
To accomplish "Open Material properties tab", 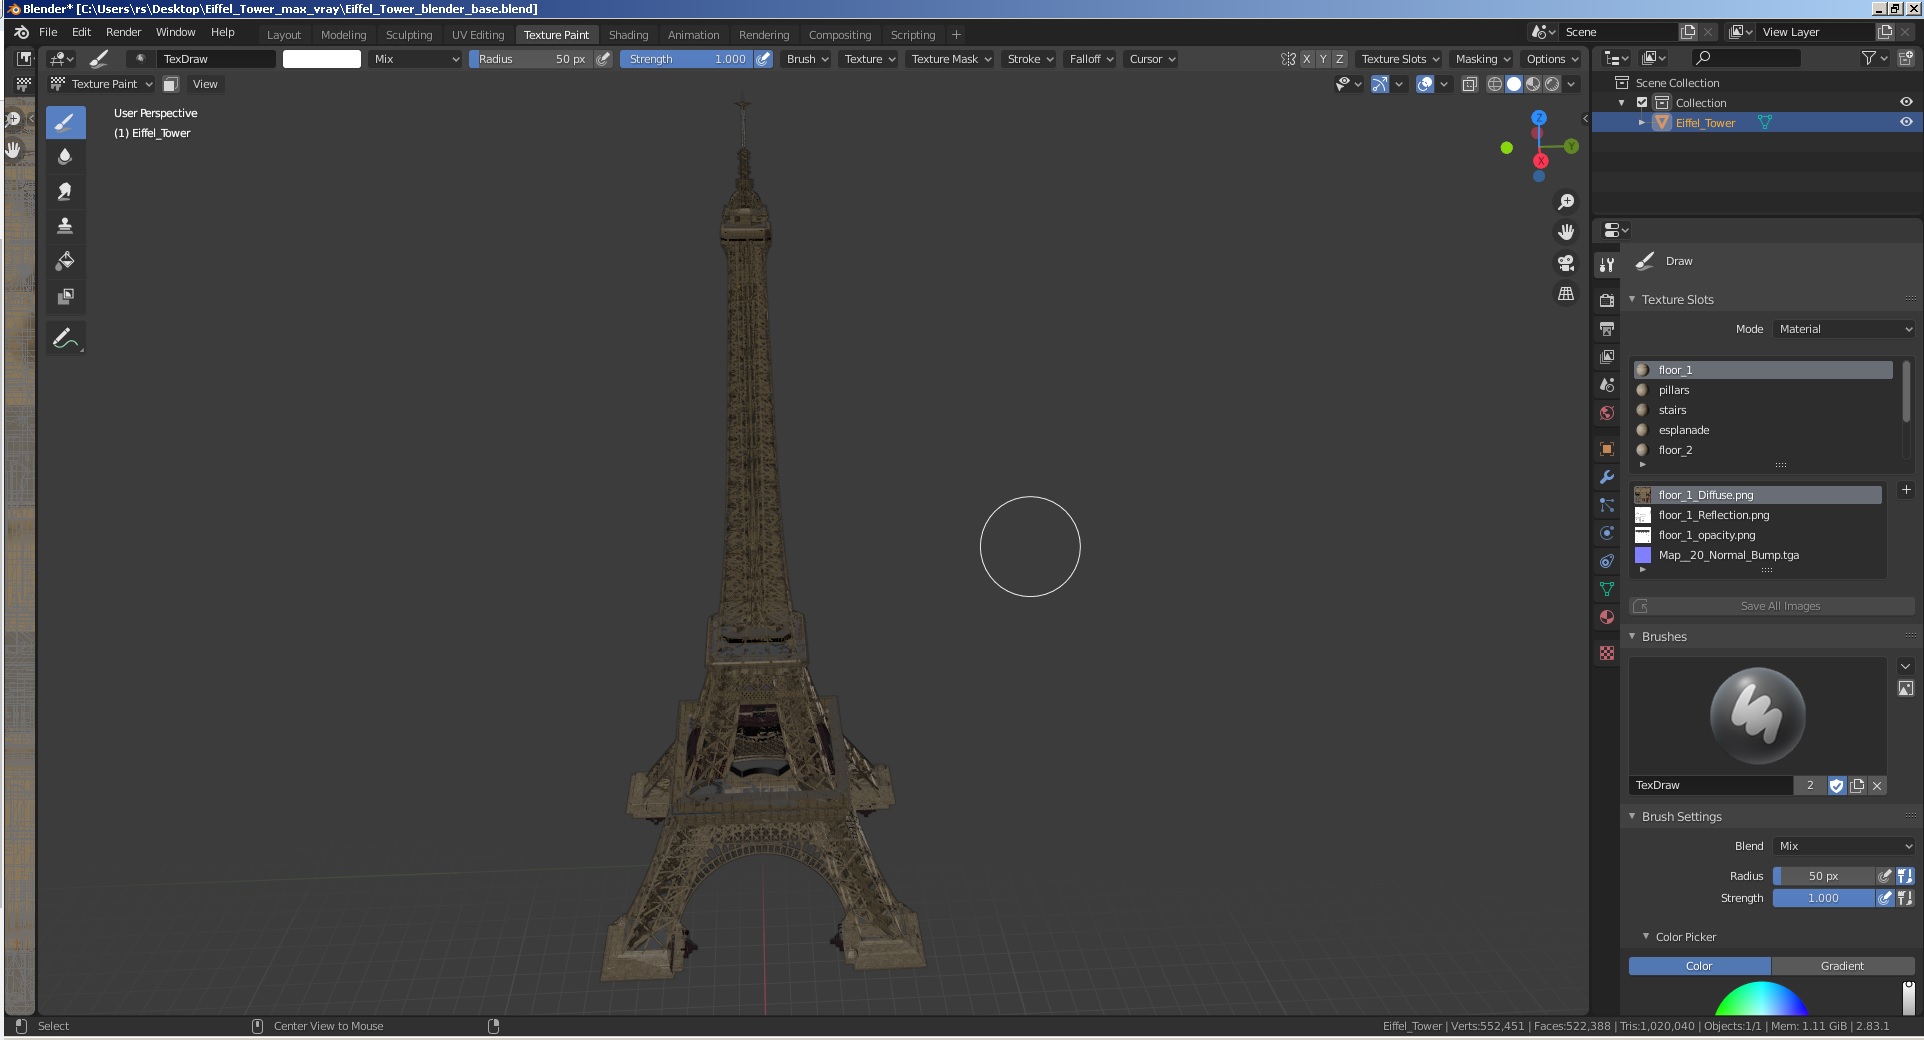I will 1607,617.
